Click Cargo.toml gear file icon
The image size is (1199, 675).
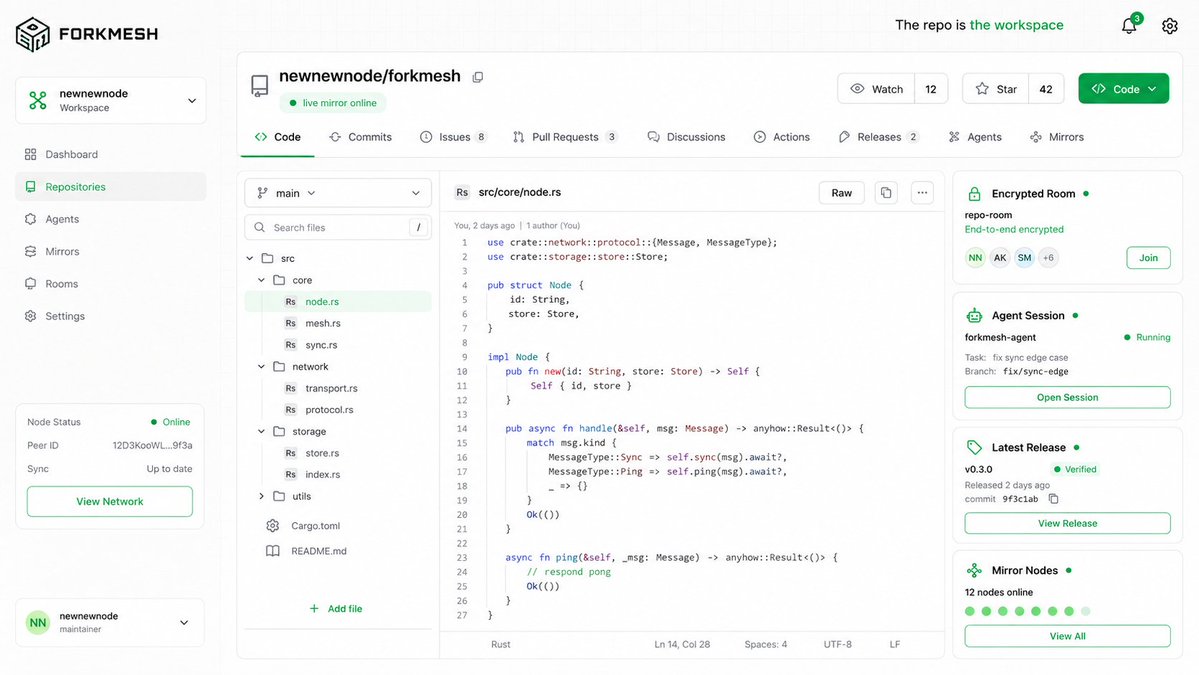coord(273,526)
